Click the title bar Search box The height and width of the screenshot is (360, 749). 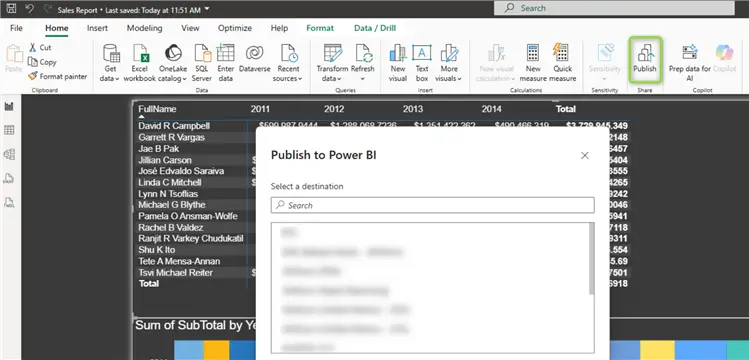(x=614, y=8)
